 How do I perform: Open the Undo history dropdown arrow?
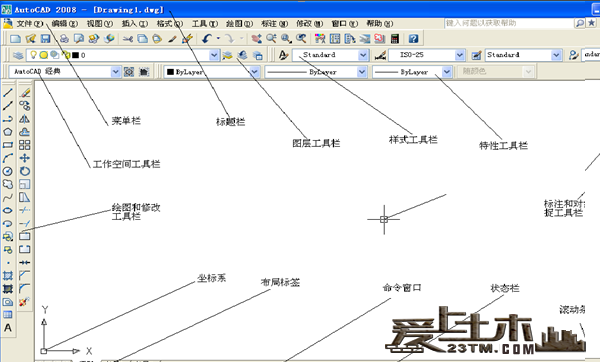[218, 39]
